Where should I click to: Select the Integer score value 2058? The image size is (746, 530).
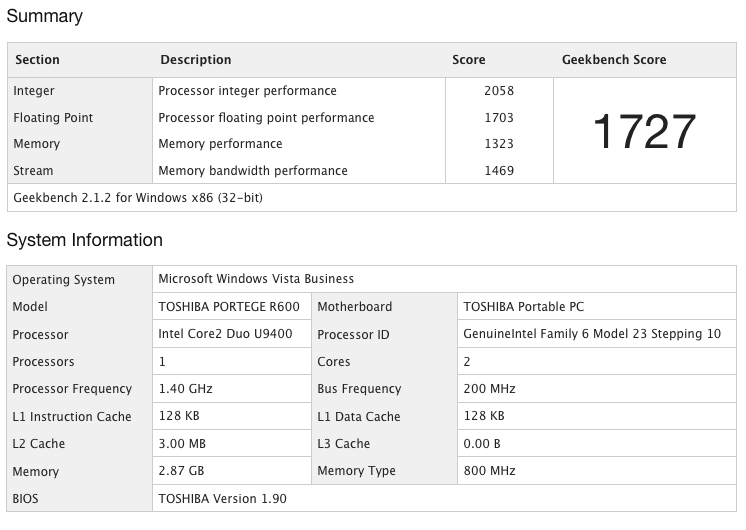[499, 90]
